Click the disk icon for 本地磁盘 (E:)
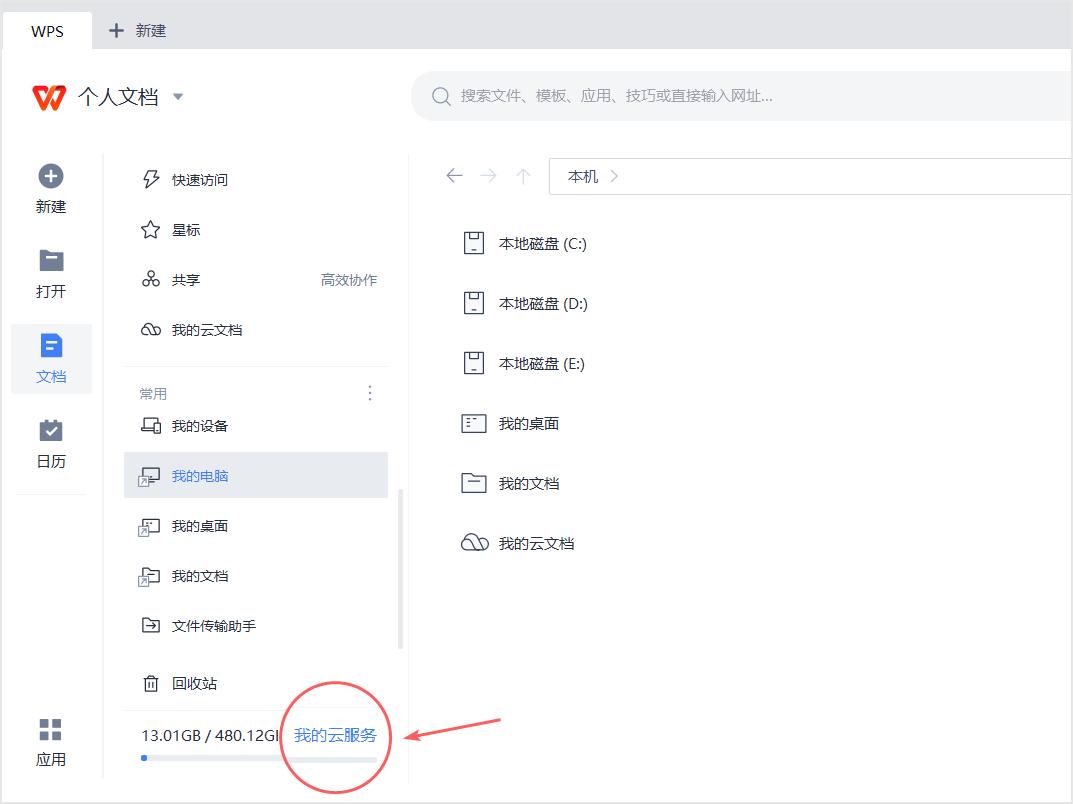1073x804 pixels. tap(474, 363)
